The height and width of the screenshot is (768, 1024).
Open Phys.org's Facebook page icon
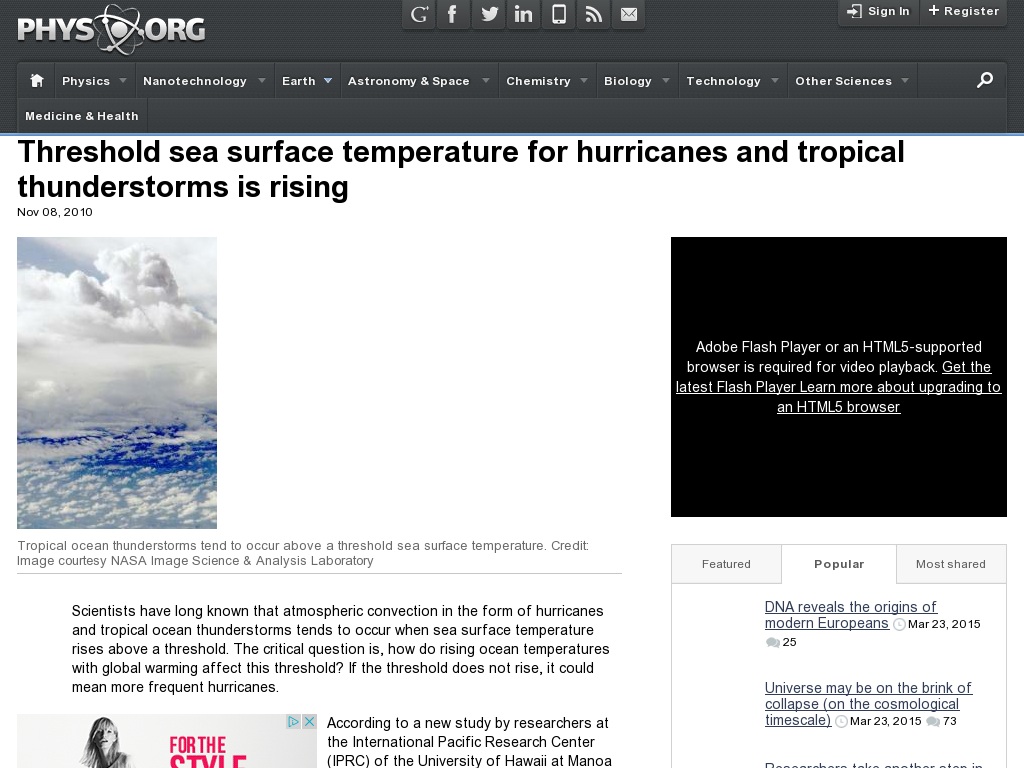453,14
